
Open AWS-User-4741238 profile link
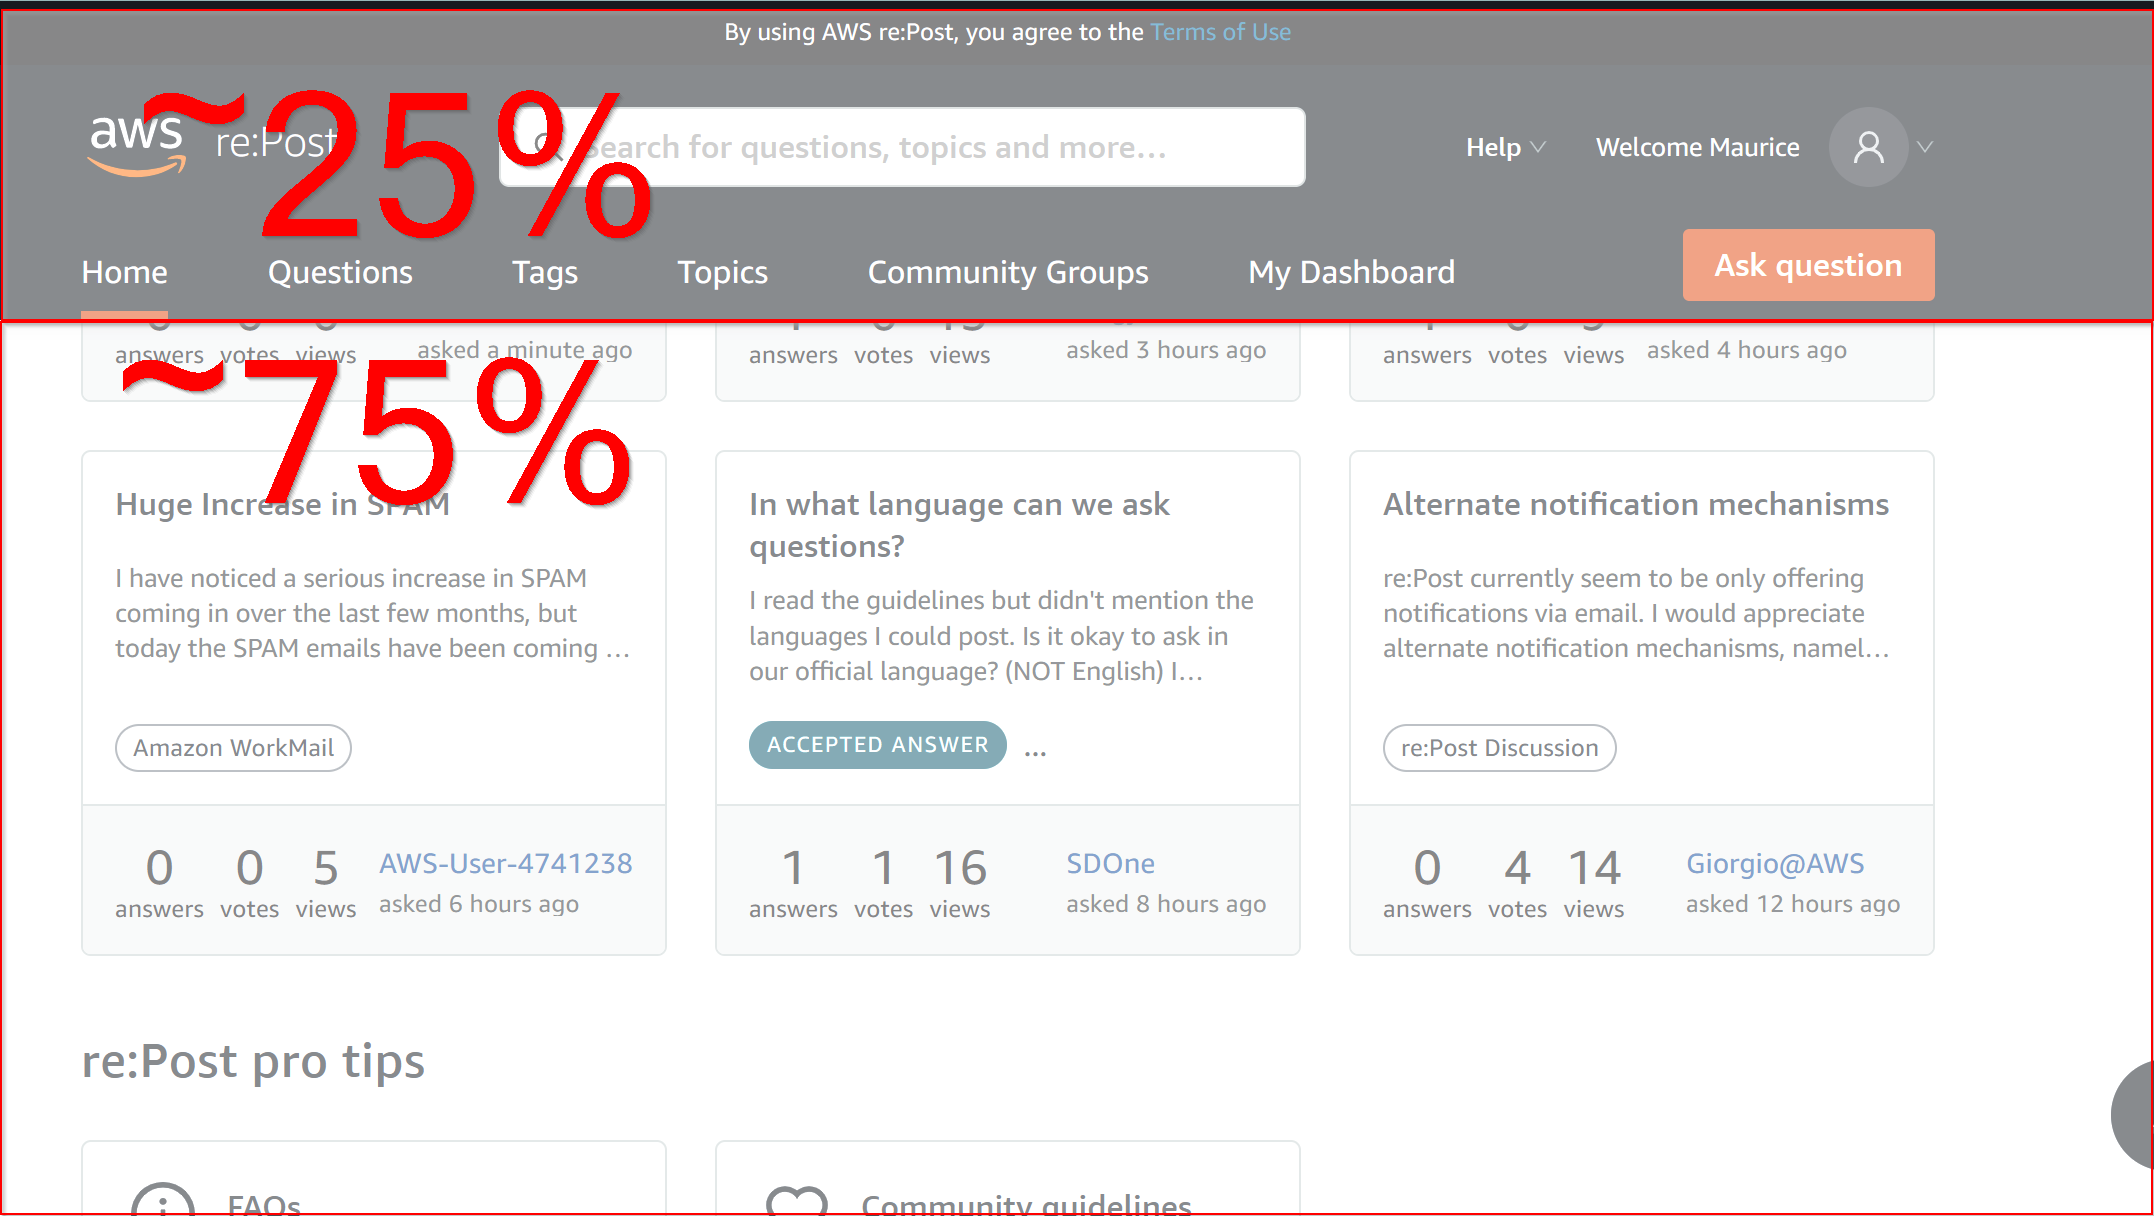(505, 863)
